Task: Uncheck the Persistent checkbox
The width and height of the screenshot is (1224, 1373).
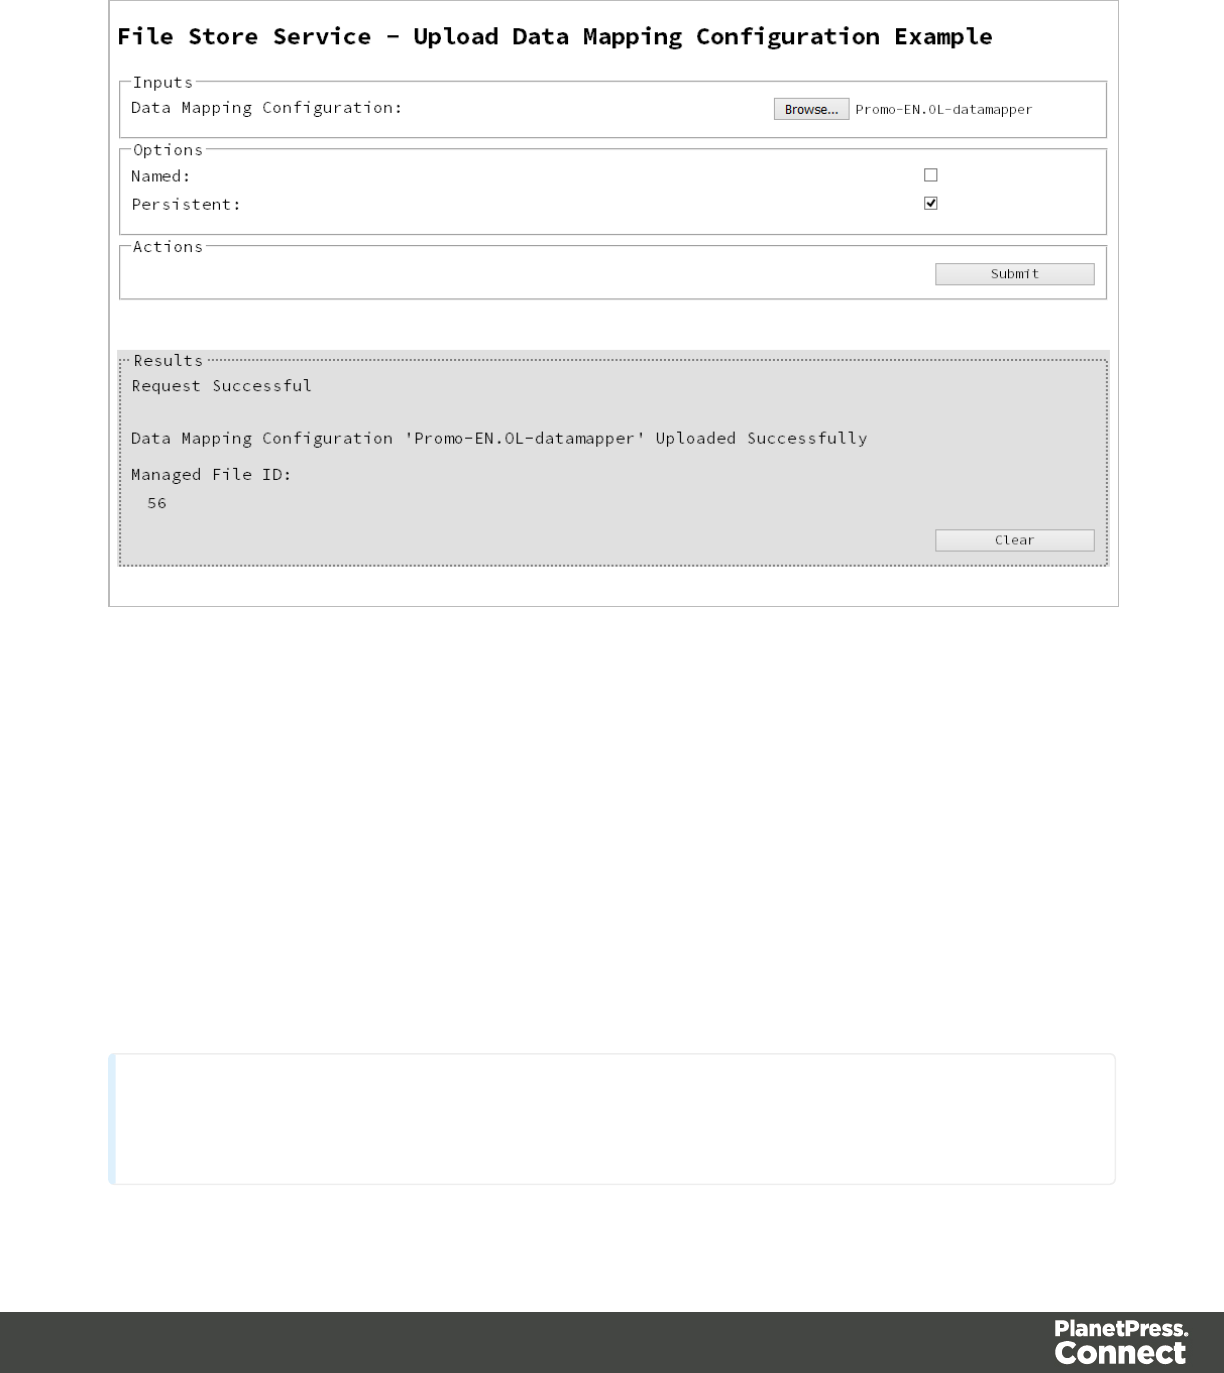Action: click(931, 203)
